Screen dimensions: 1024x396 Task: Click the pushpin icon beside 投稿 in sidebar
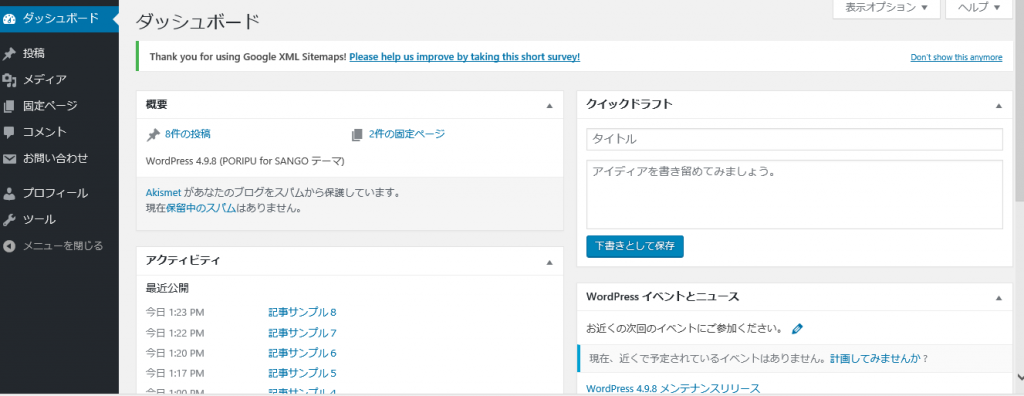pyautogui.click(x=9, y=54)
